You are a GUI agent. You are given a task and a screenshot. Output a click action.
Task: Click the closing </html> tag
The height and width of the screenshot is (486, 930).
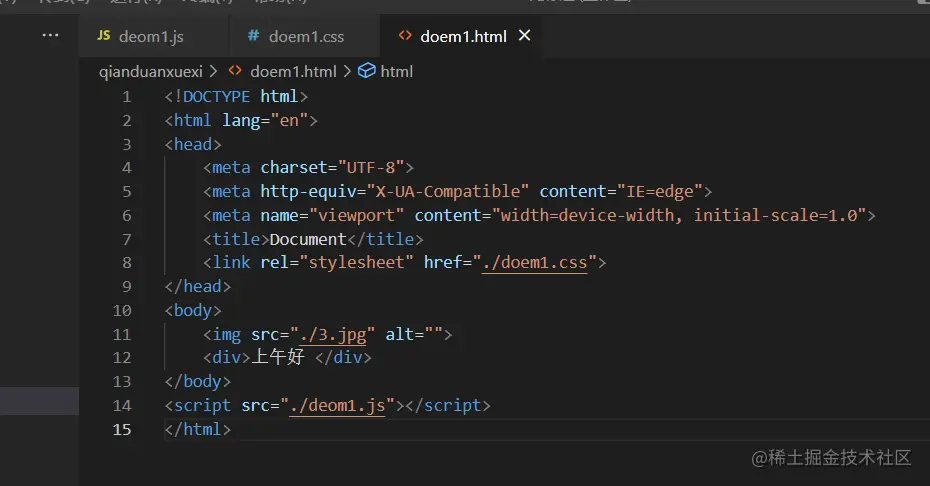[198, 429]
